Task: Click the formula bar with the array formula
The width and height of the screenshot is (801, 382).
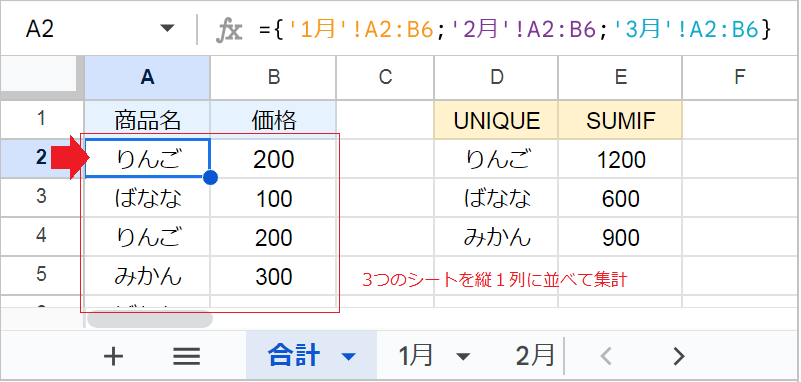Action: coord(516,30)
